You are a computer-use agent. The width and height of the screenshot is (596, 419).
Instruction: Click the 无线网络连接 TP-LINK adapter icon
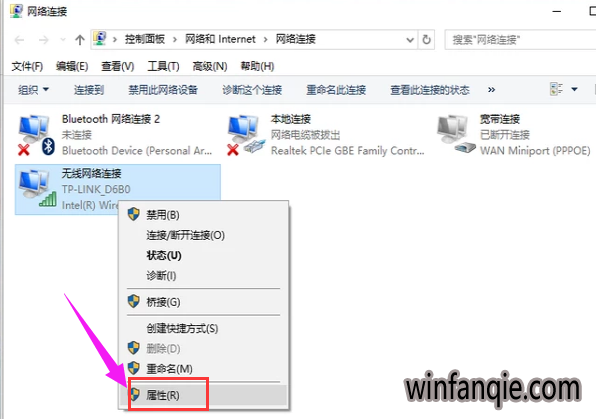point(37,189)
